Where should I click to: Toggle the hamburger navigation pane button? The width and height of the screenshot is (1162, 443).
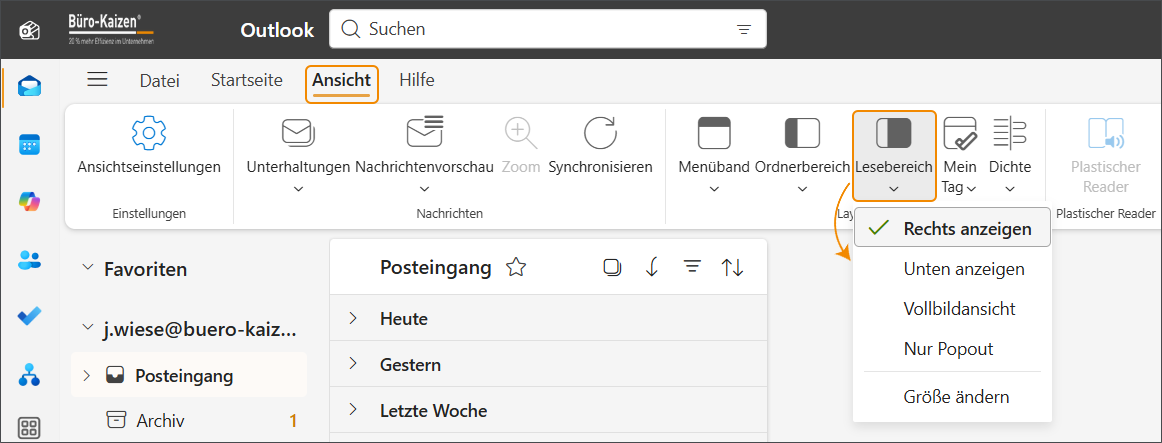click(97, 80)
